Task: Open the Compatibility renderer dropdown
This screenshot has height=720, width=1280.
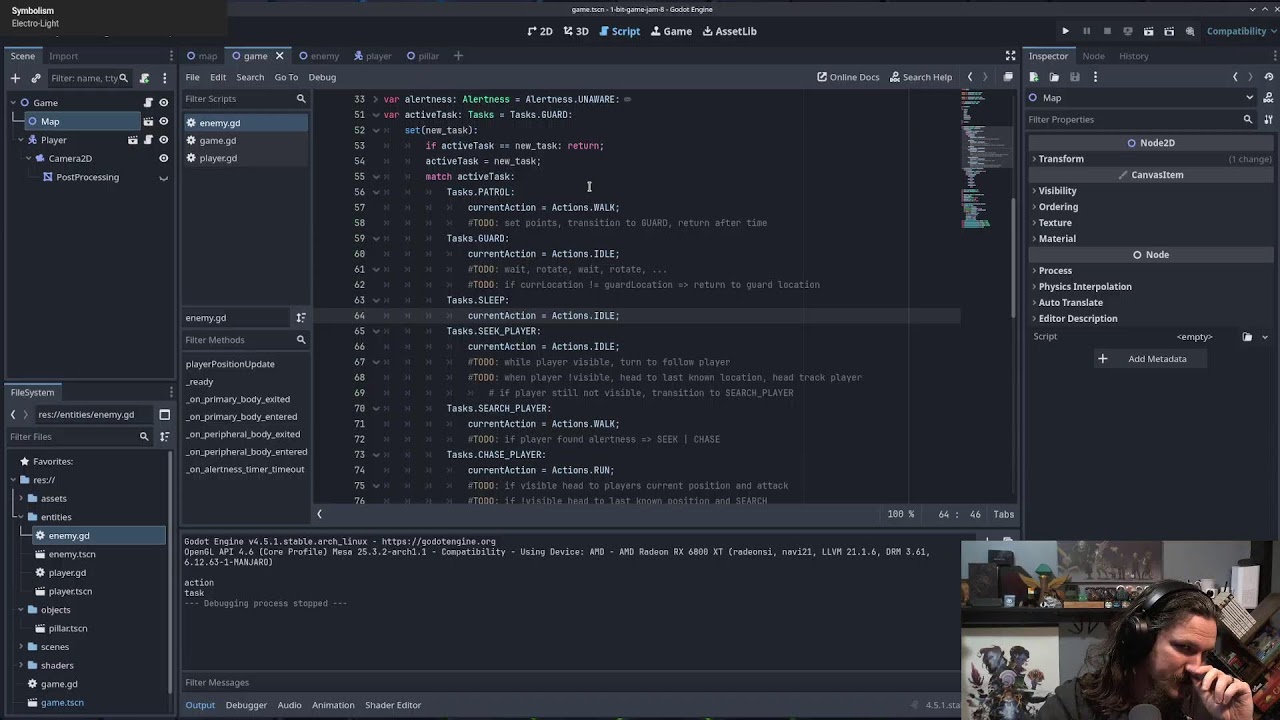Action: coord(1242,31)
